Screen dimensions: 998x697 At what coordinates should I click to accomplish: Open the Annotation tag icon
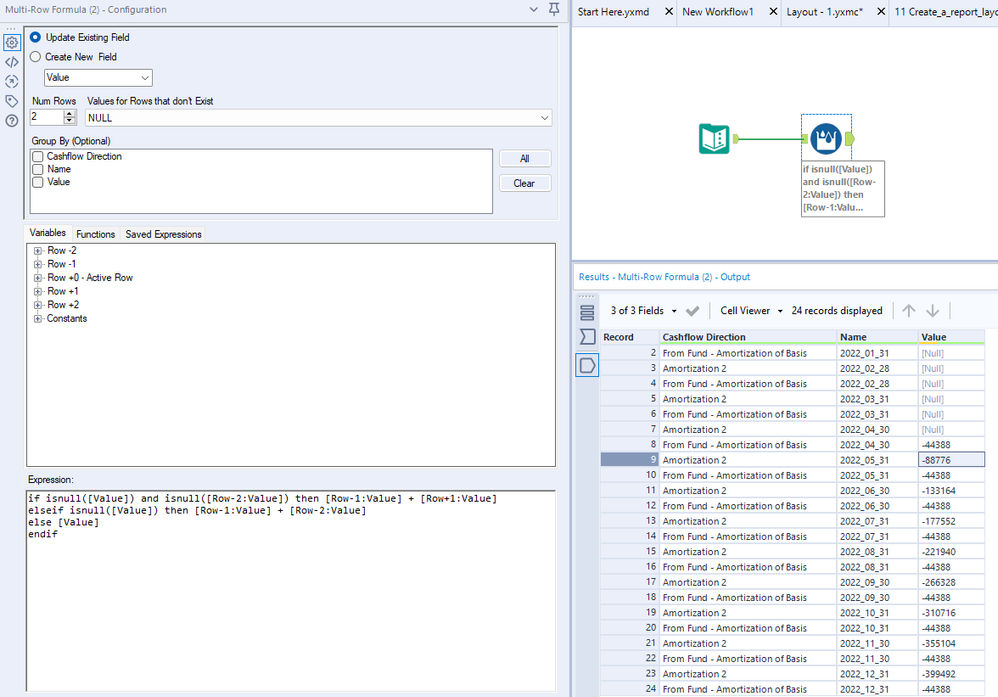click(x=12, y=101)
